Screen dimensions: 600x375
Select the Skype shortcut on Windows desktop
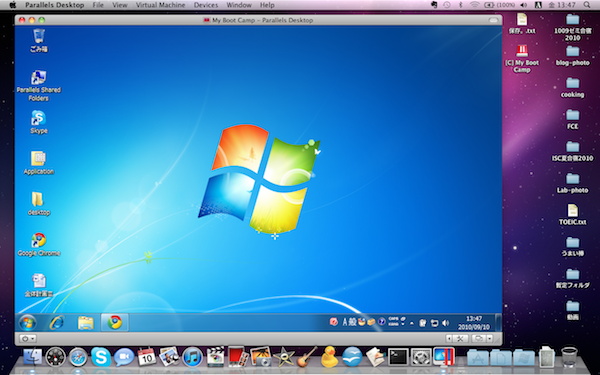pyautogui.click(x=39, y=122)
